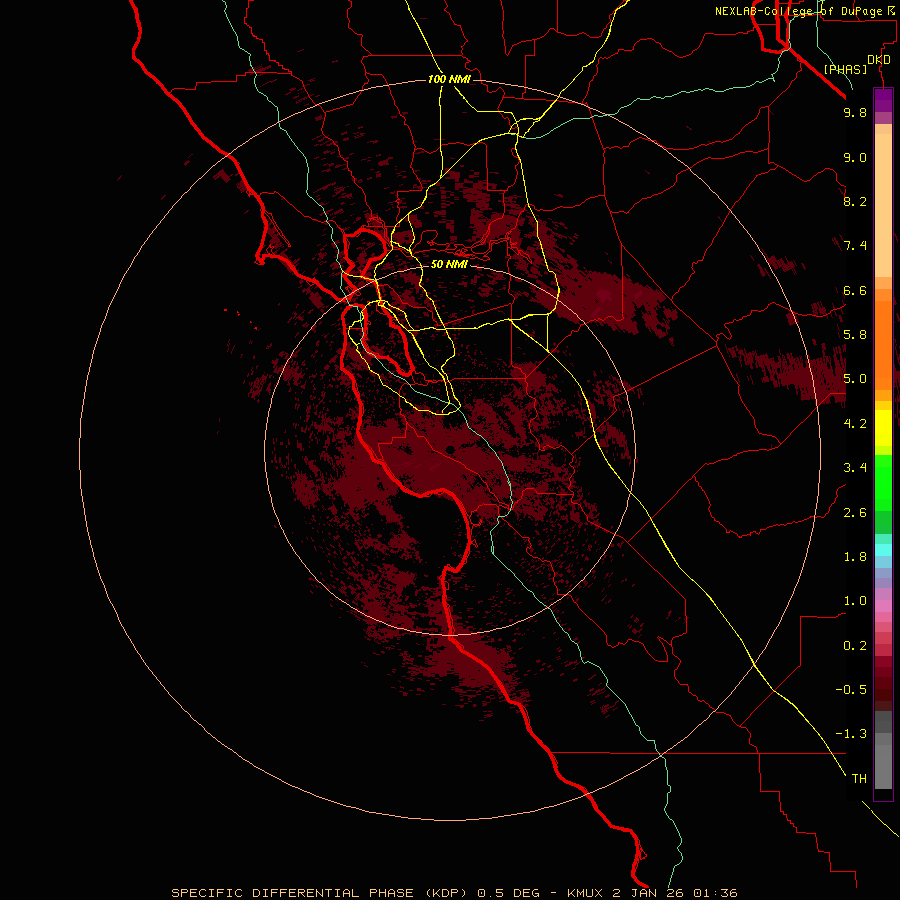Screen dimensions: 900x900
Task: Click the DKD label above the legend
Action: 879,60
